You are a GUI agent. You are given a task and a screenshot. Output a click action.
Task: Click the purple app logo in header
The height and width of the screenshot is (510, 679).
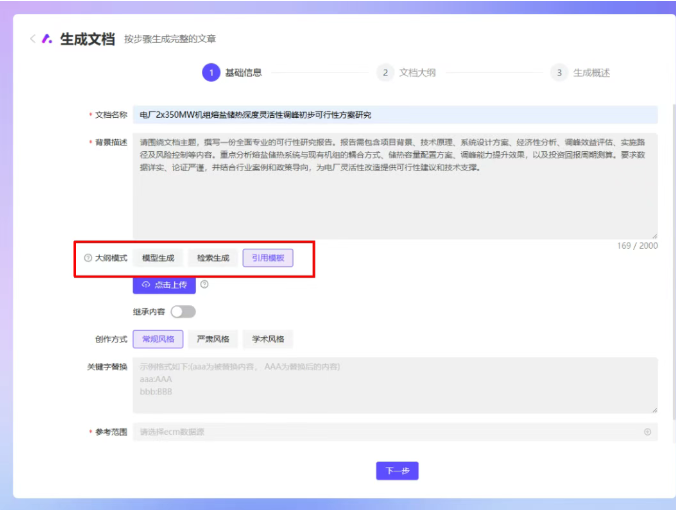click(47, 39)
